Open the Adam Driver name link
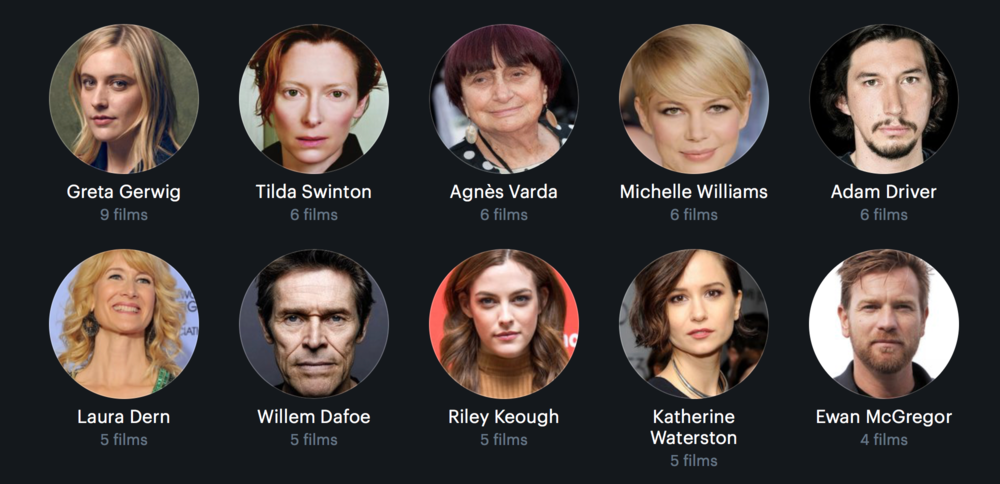 pos(884,192)
